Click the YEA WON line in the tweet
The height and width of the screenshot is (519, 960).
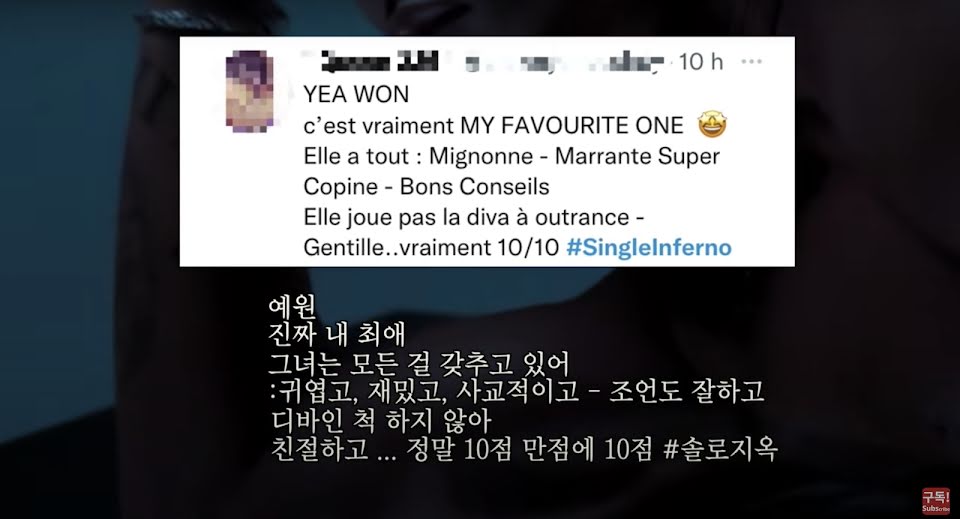tap(356, 94)
